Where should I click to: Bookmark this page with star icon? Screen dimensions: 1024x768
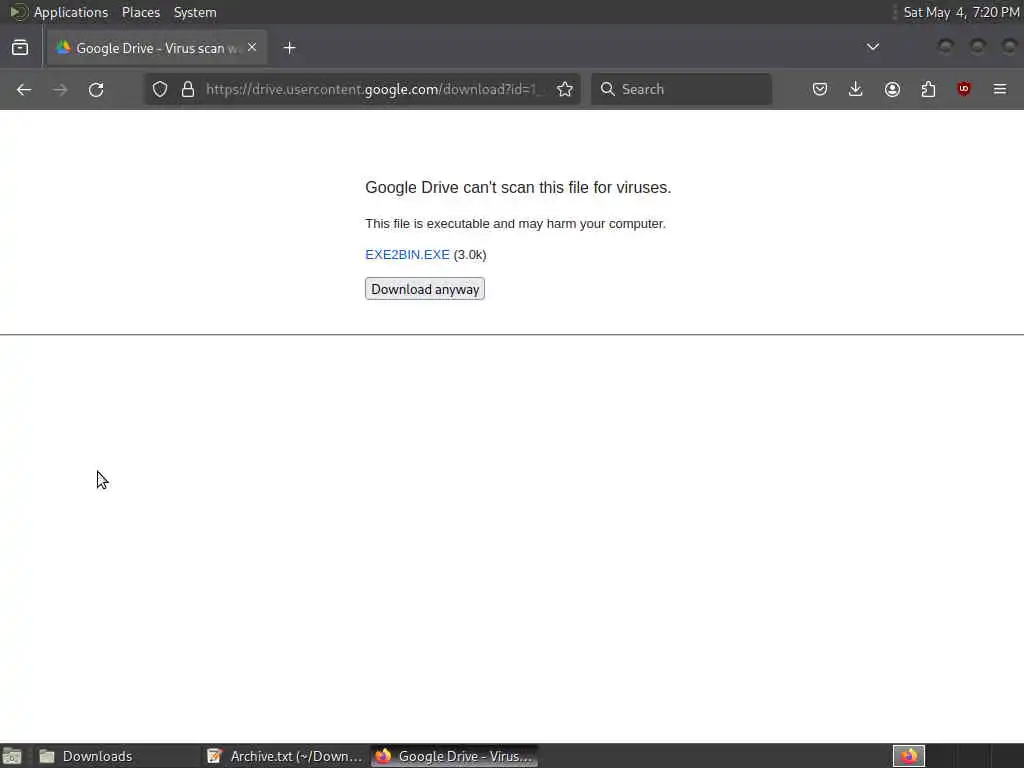coord(565,89)
